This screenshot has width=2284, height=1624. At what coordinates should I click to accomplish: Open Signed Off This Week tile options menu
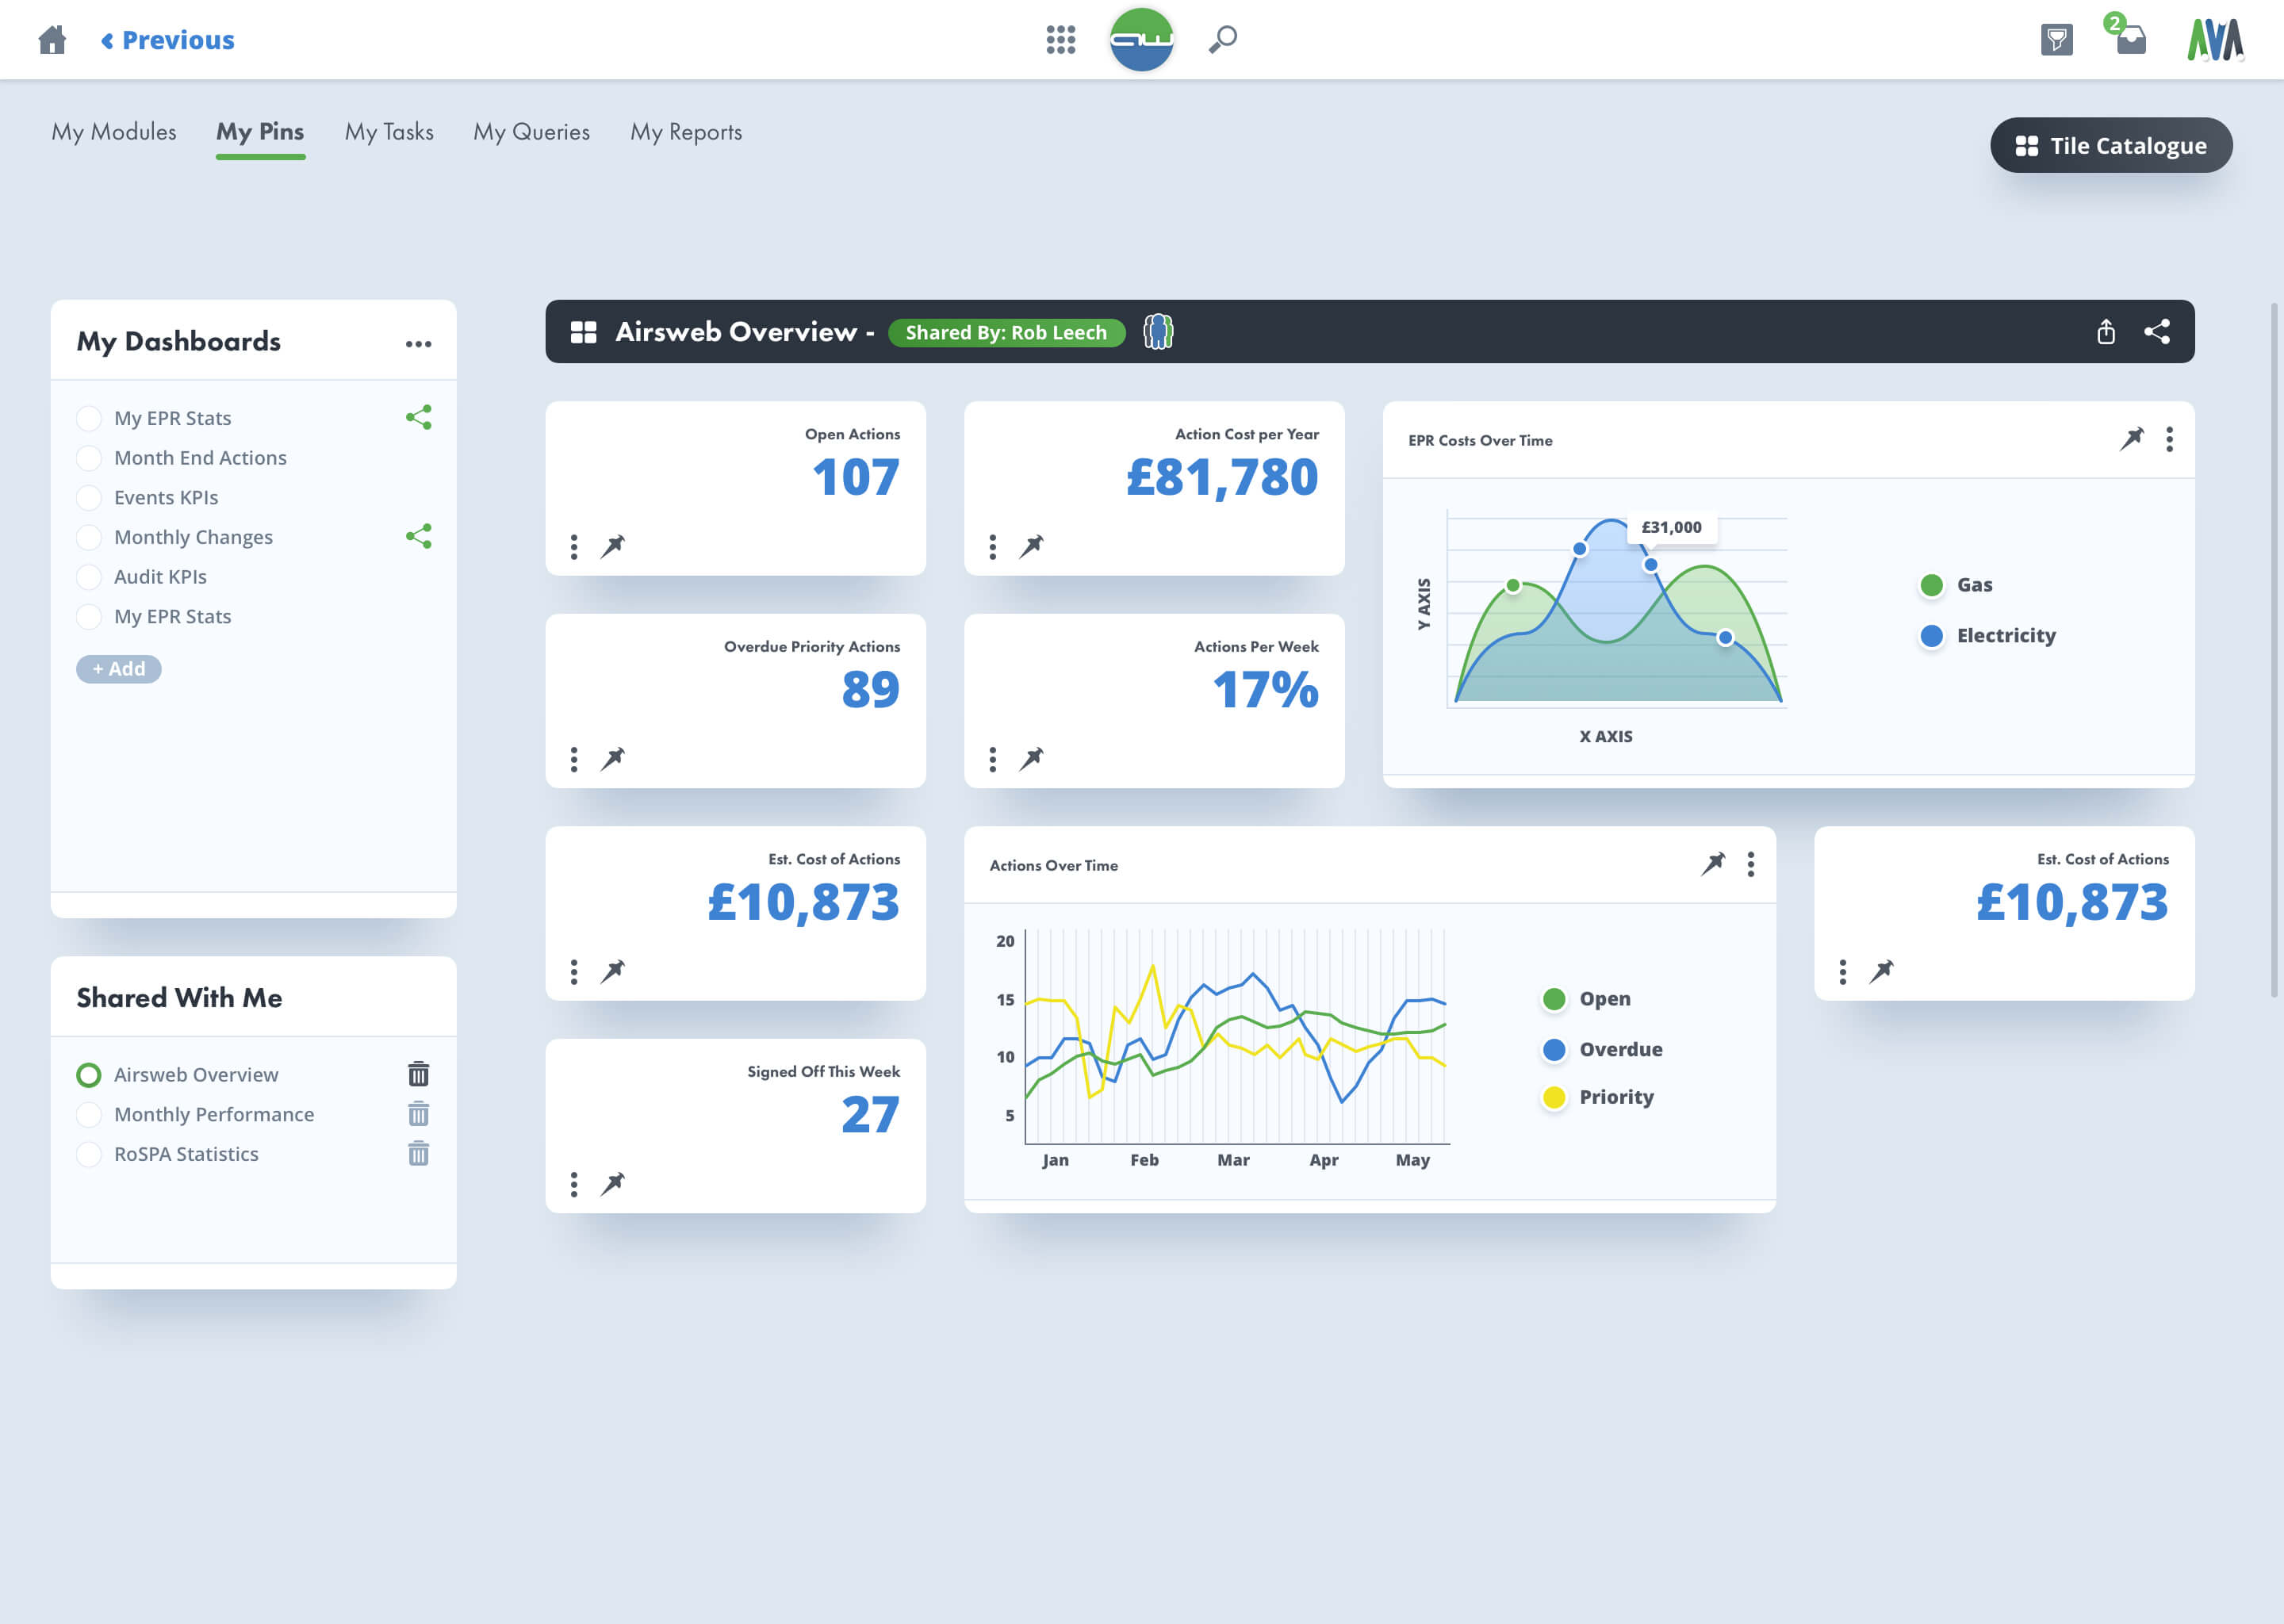(x=574, y=1184)
